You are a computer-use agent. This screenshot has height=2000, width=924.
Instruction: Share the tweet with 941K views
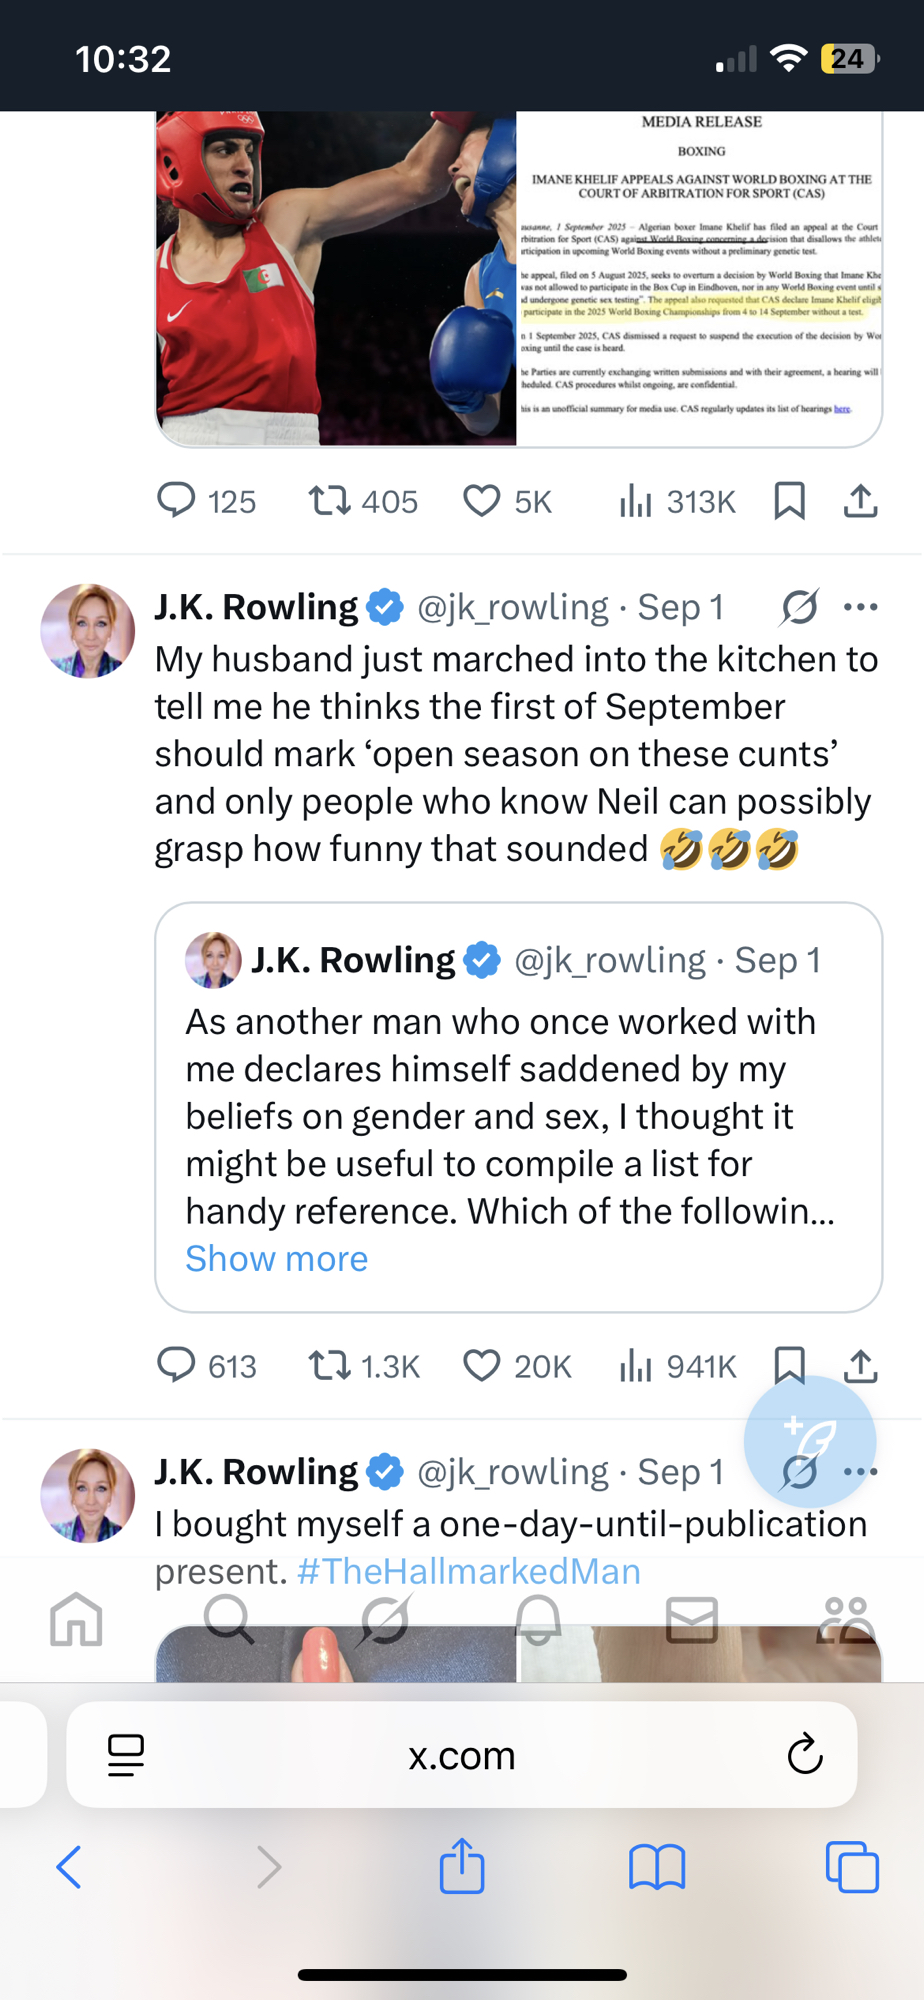(x=860, y=1365)
